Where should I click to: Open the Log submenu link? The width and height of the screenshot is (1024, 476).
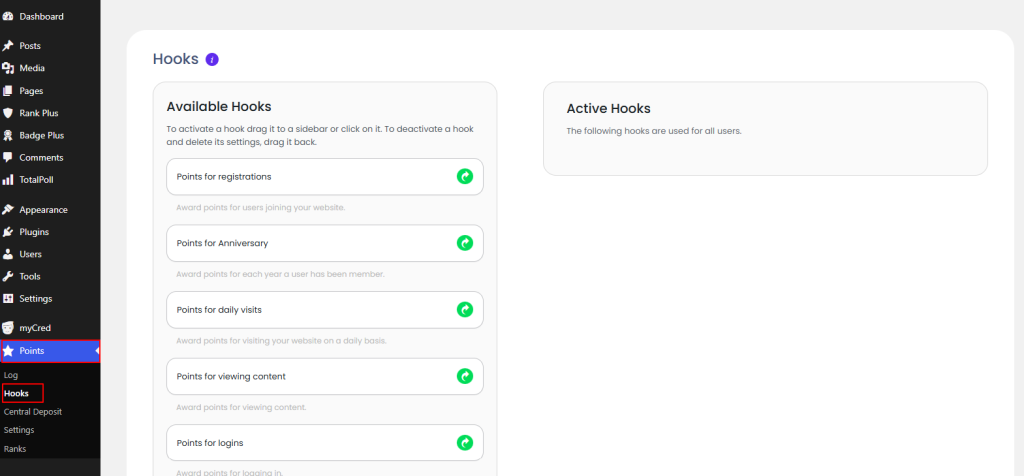[11, 375]
